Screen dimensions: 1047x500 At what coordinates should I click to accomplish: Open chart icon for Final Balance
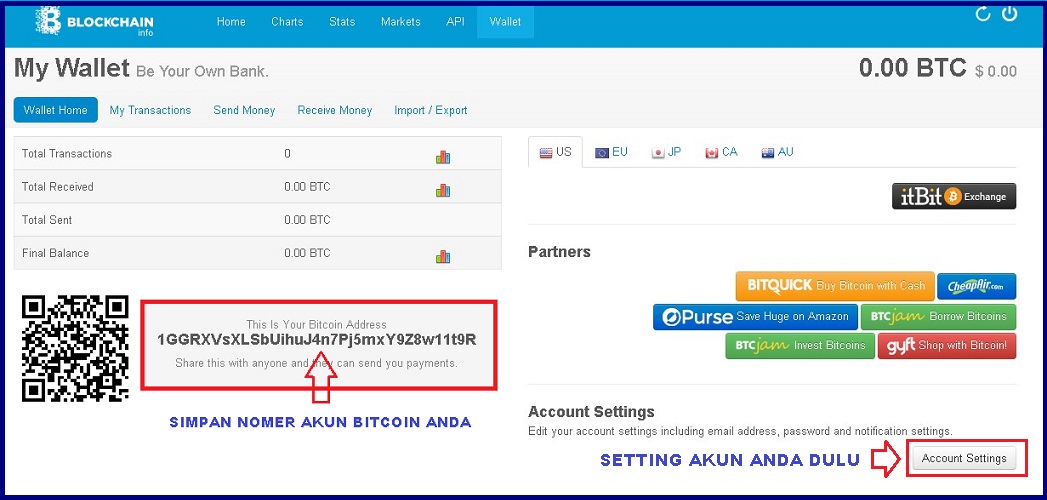pos(443,256)
